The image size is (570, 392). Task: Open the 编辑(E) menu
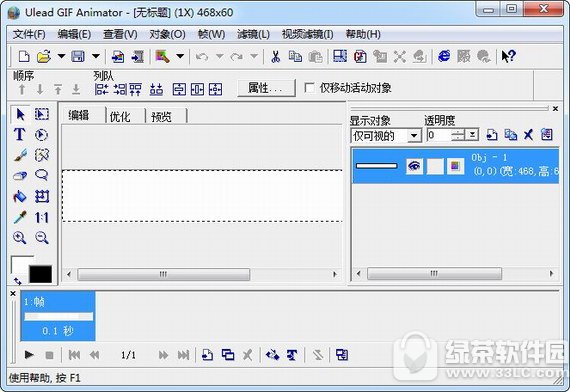click(74, 35)
